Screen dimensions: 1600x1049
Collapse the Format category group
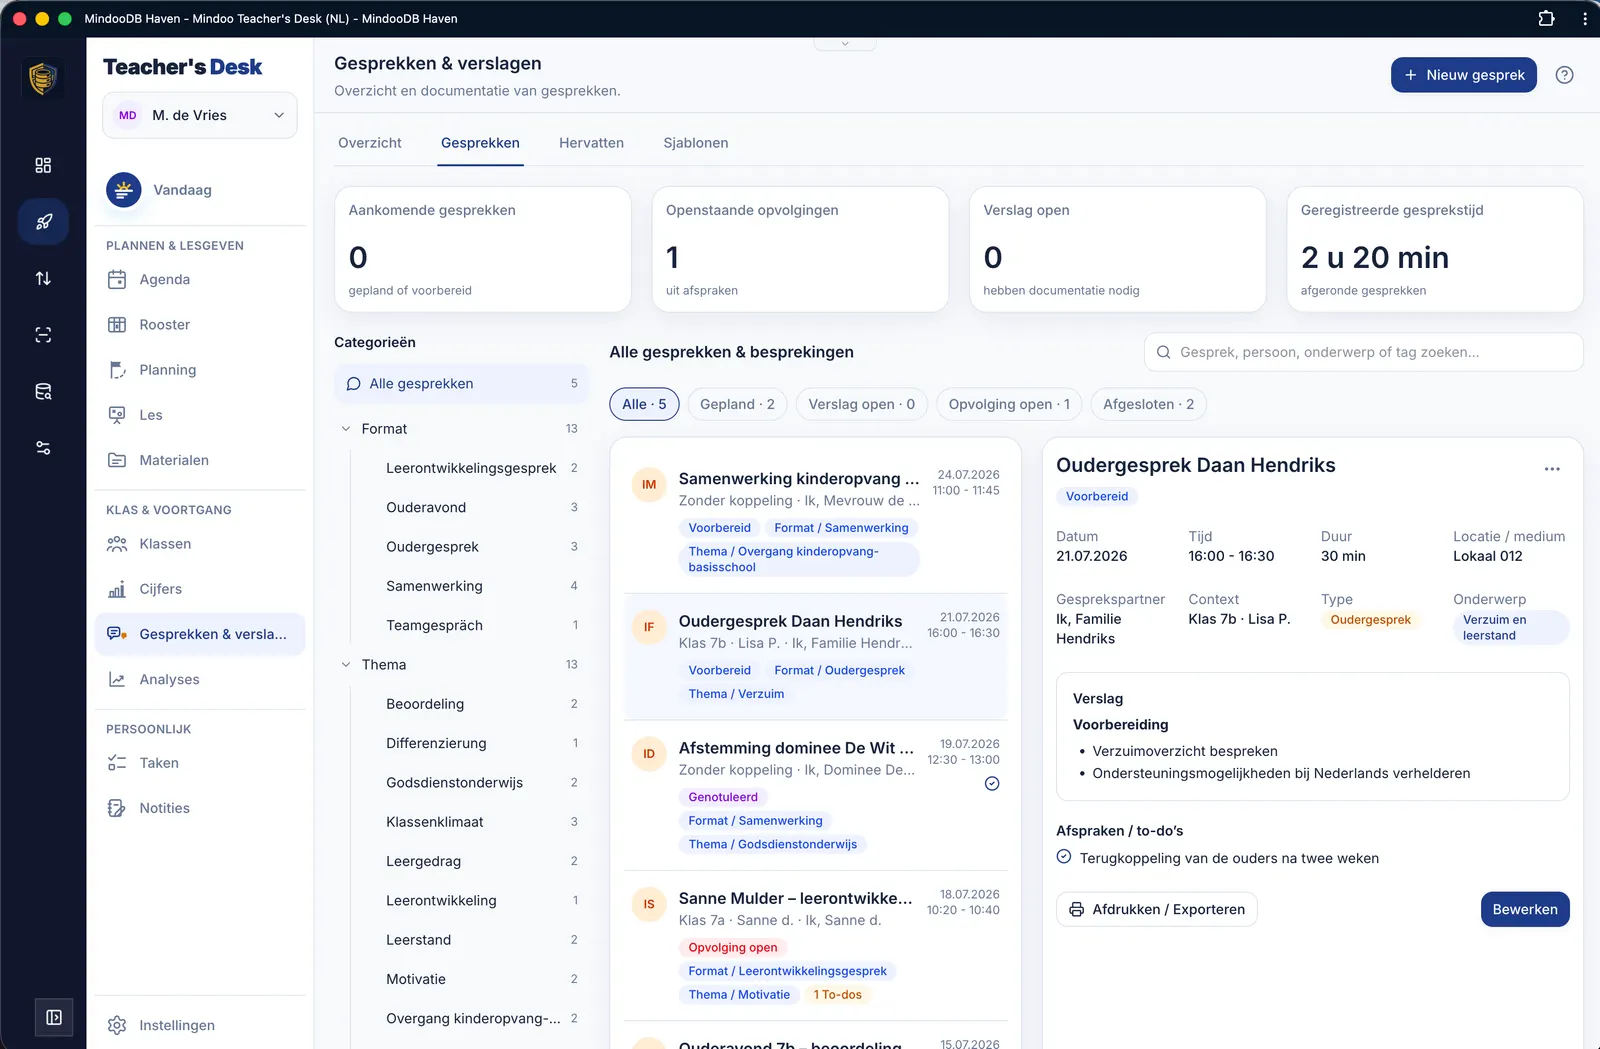pos(346,429)
